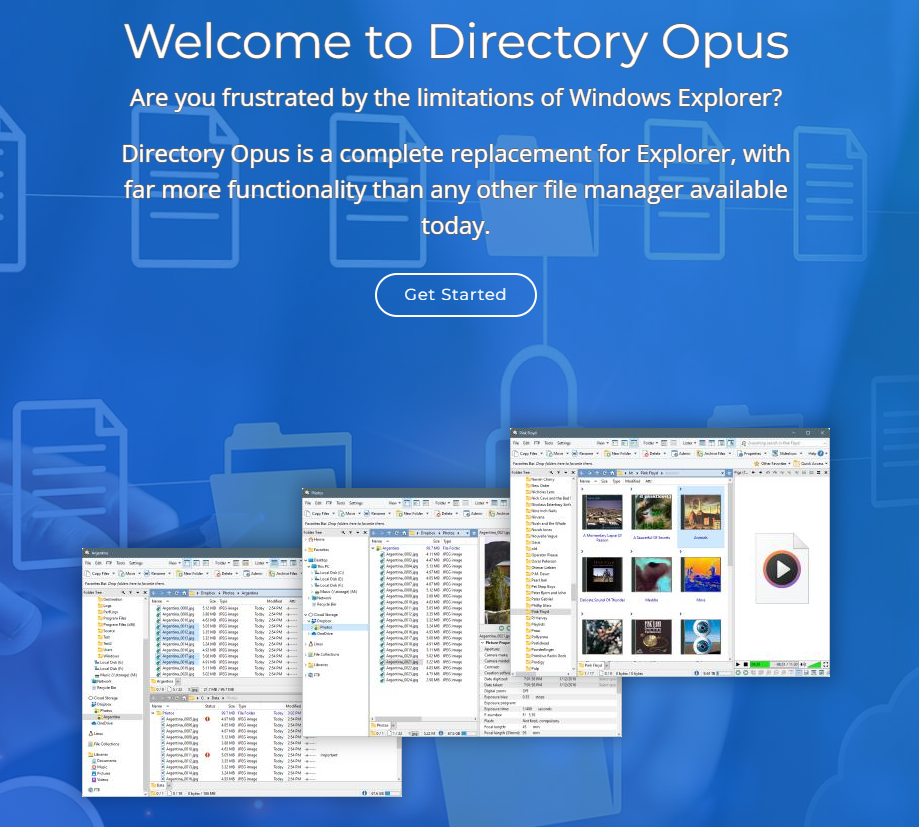Open the Photos window screenshot

click(406, 612)
